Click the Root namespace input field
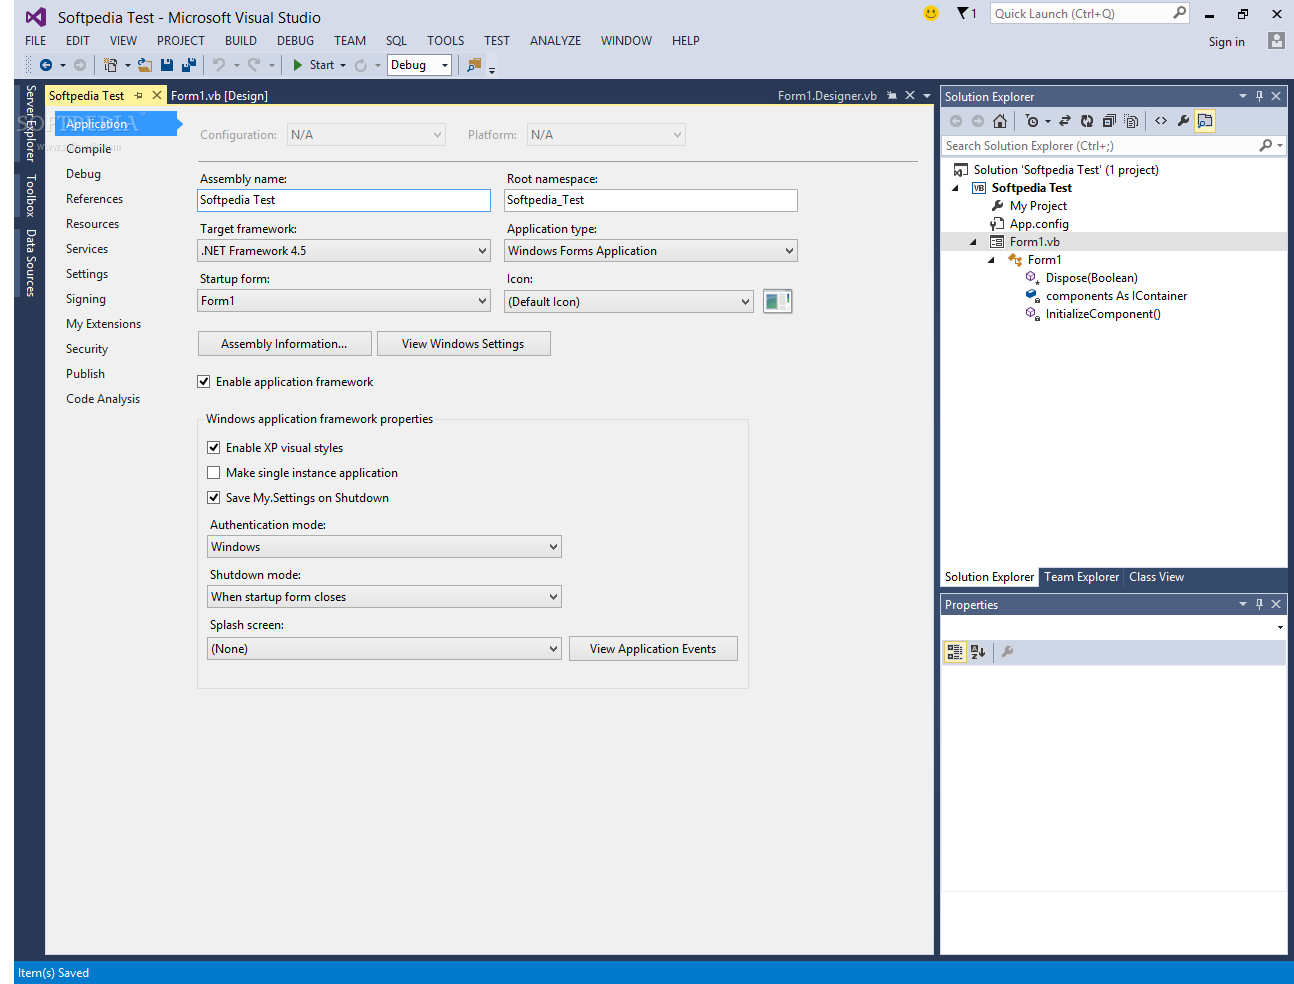Image resolution: width=1294 pixels, height=984 pixels. [x=651, y=200]
